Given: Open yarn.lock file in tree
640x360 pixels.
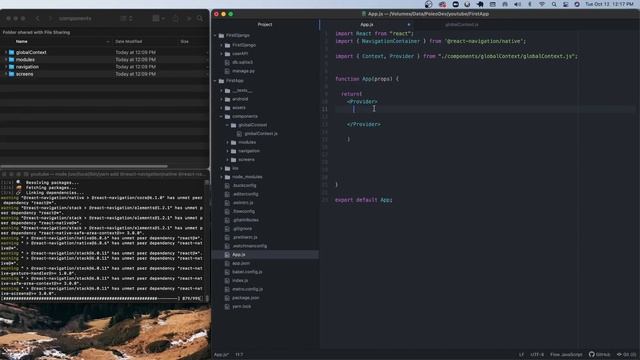Looking at the screenshot, I should point(241,307).
